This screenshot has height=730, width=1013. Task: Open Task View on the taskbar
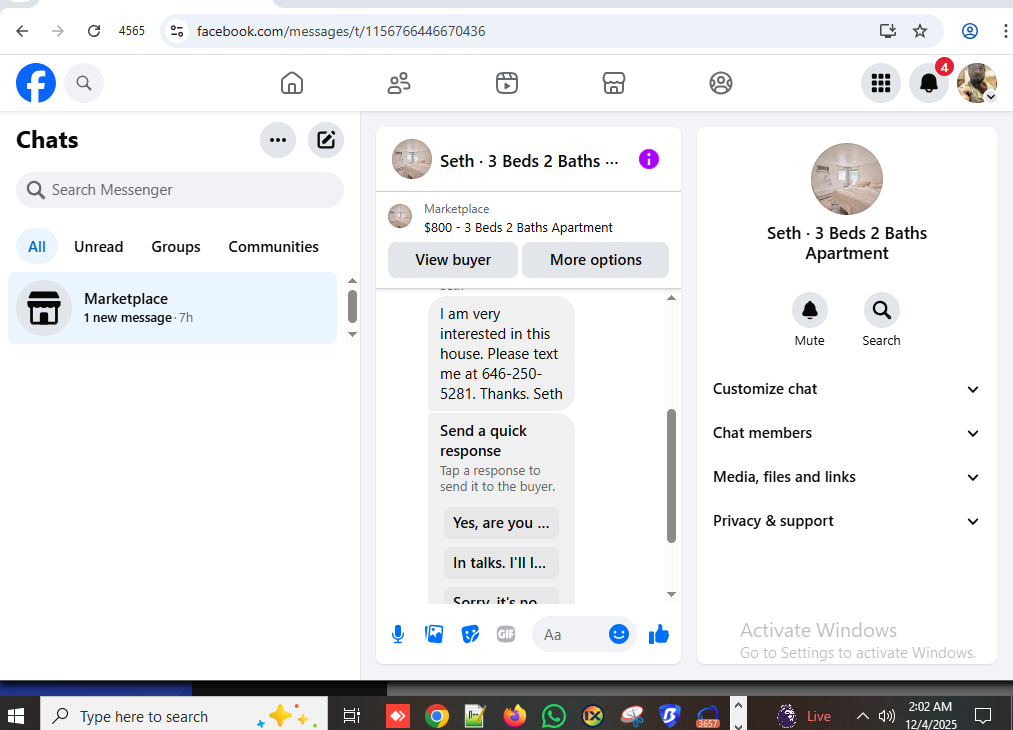coord(351,716)
